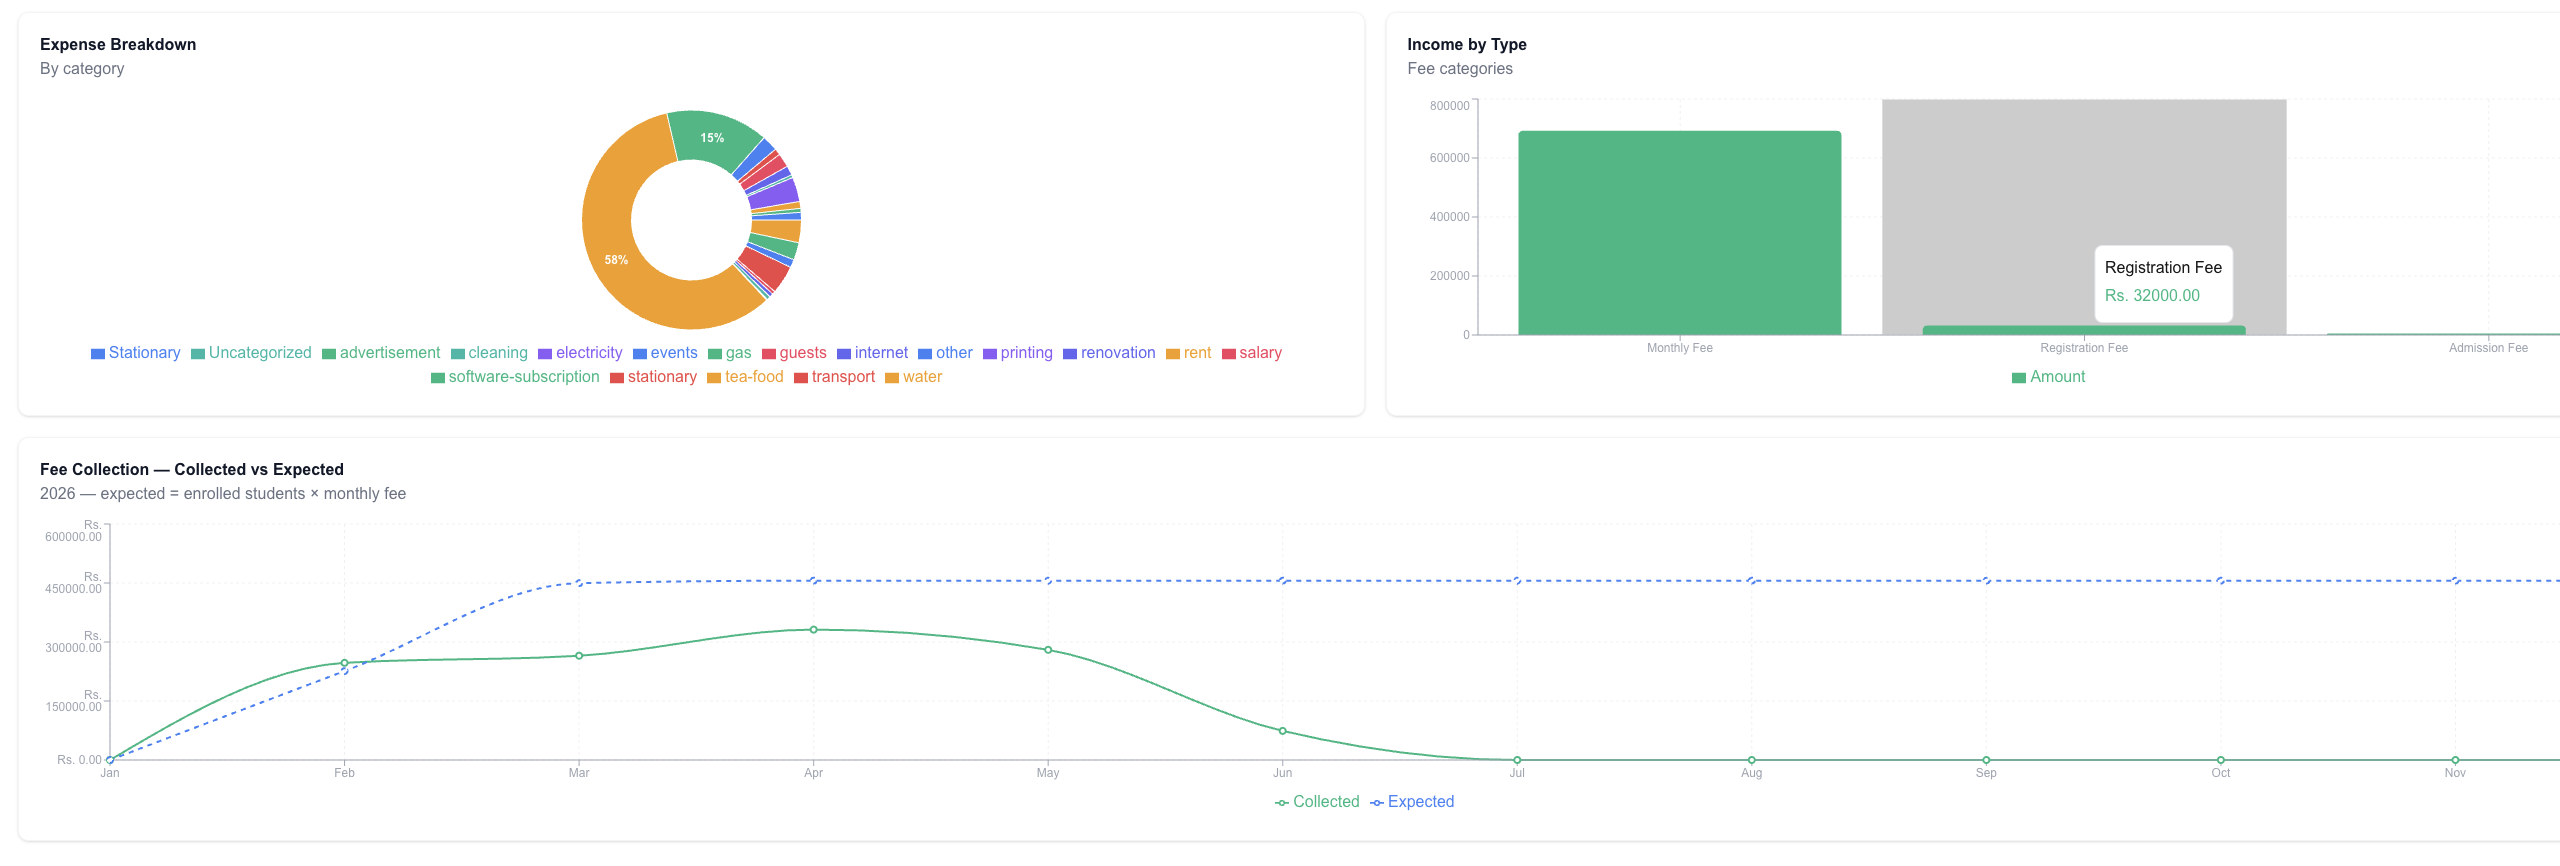Click the 'Jul' x-axis month label
Image resolution: width=2560 pixels, height=866 pixels.
click(x=1517, y=773)
